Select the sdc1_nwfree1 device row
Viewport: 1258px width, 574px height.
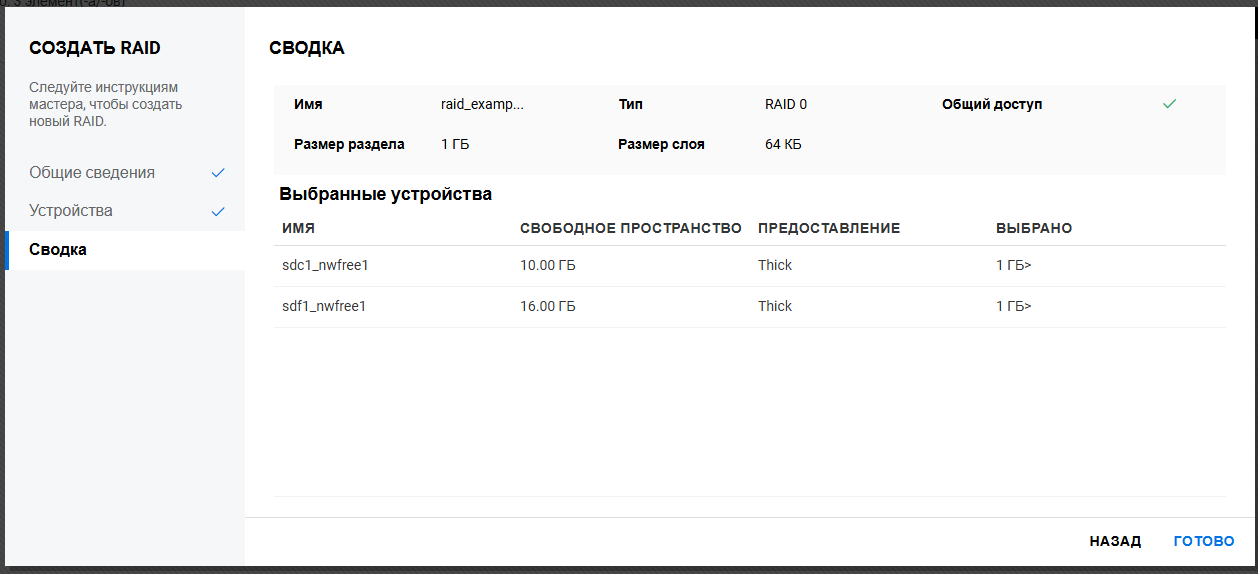[x=327, y=266]
